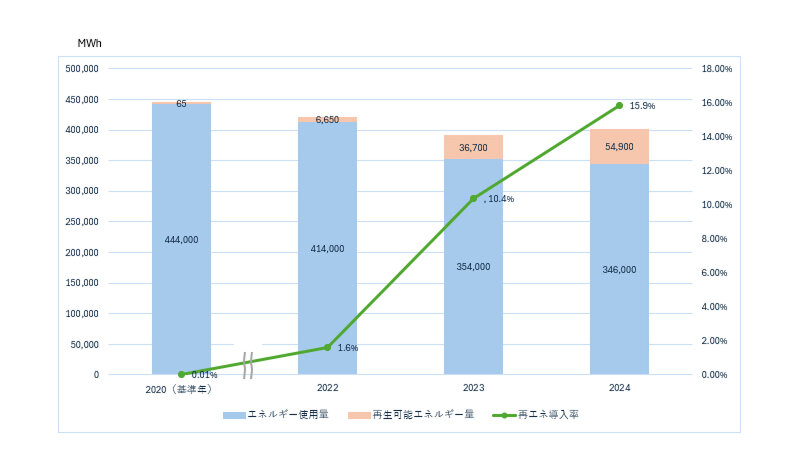Screen dimensions: 800x470
Task: Click the 10.00% right axis value
Action: point(716,205)
